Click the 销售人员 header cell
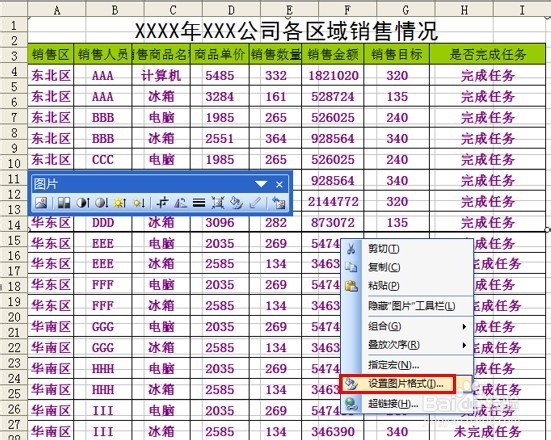551x440 pixels. (x=103, y=54)
